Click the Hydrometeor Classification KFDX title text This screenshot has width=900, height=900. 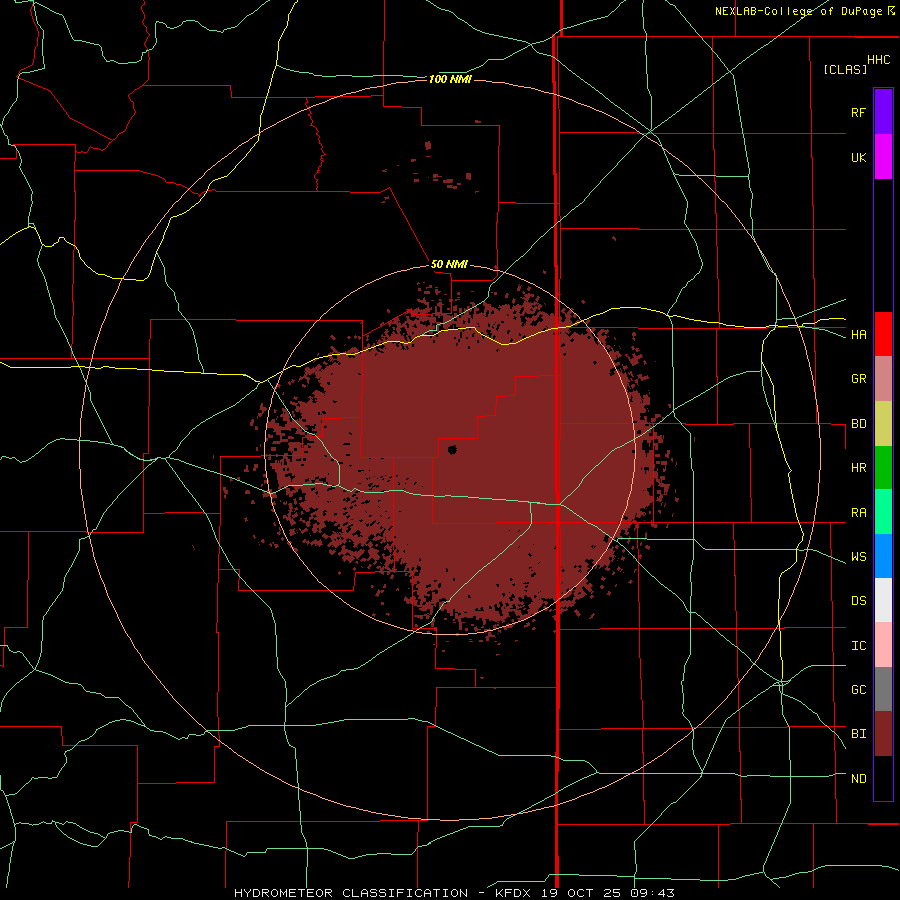pyautogui.click(x=454, y=893)
